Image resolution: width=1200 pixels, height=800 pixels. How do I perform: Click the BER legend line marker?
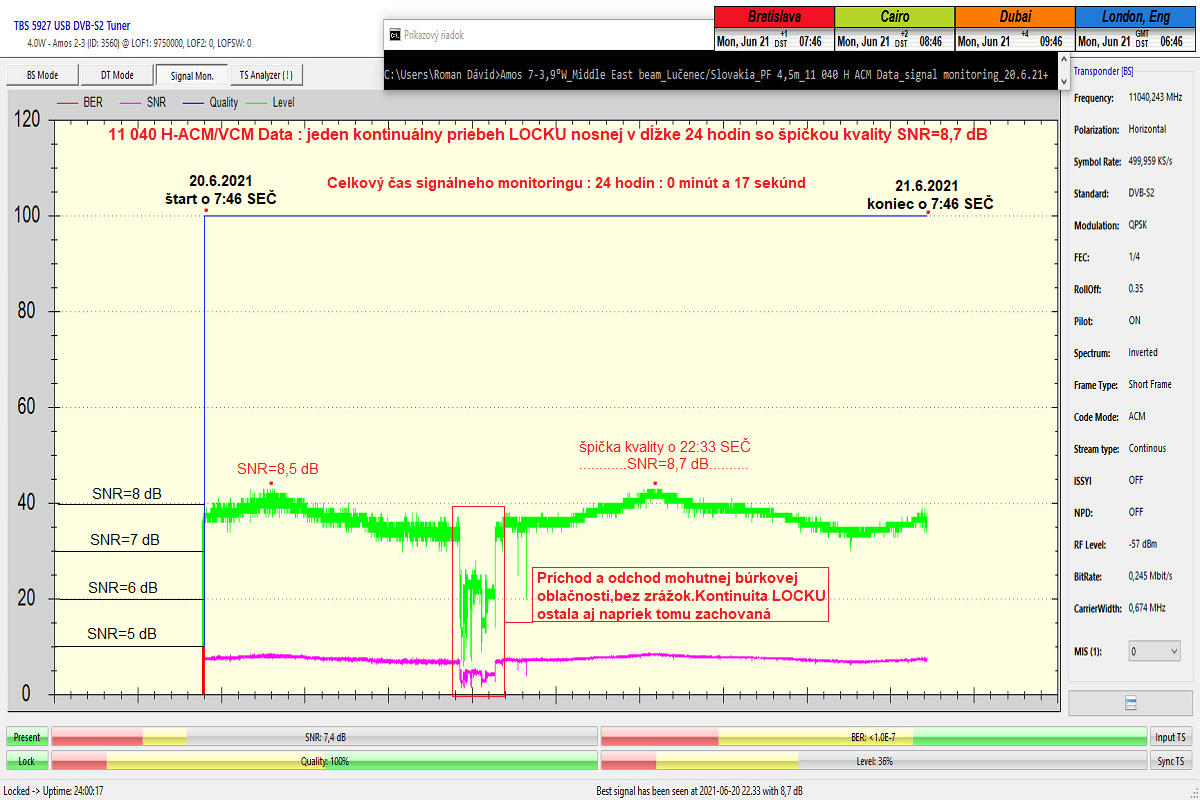coord(68,102)
